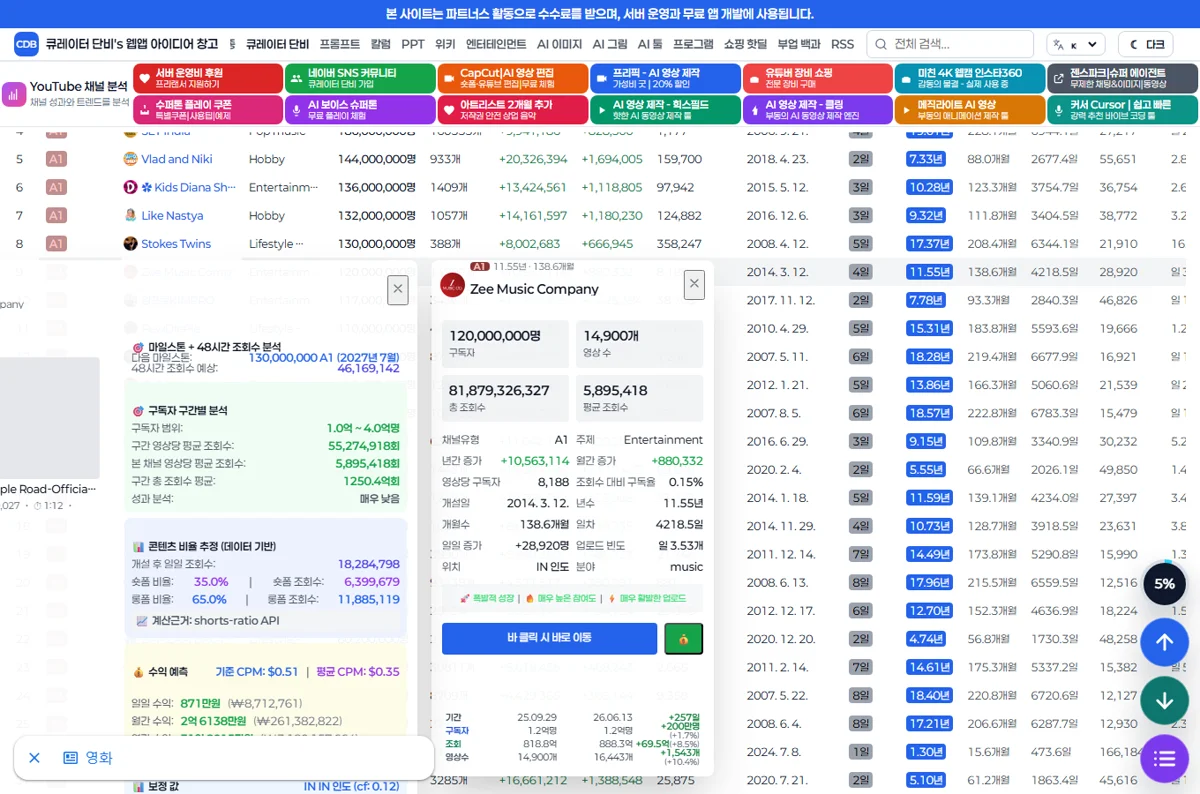Click the blue 바 클릭 시 바로 이동 button
Screen dimensions: 1200x794
point(549,638)
